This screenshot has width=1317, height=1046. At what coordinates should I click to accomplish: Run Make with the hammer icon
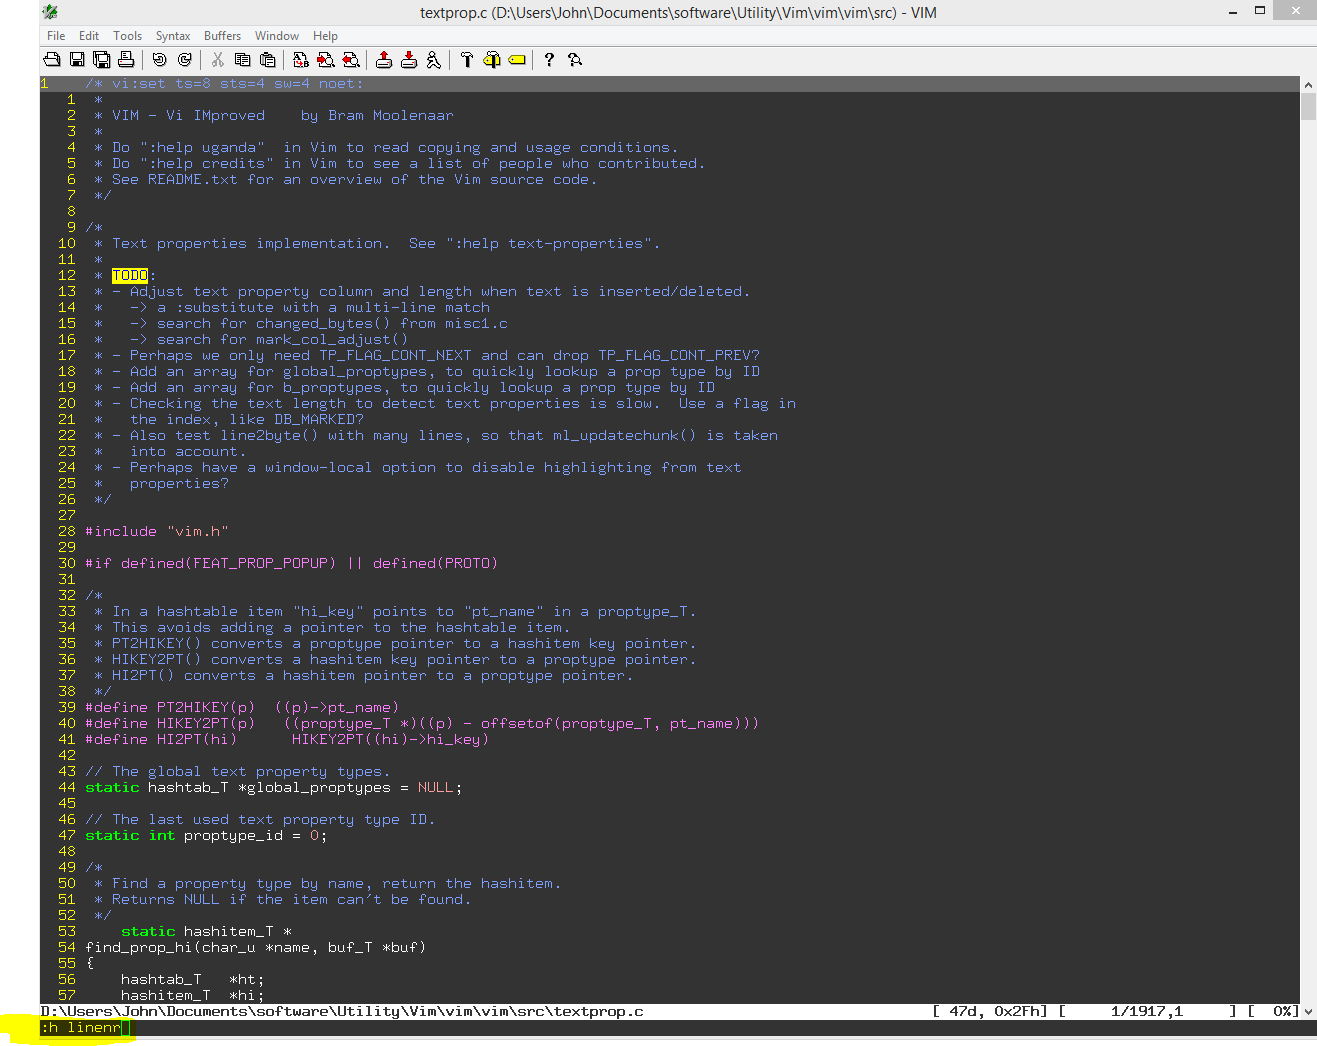coord(466,60)
